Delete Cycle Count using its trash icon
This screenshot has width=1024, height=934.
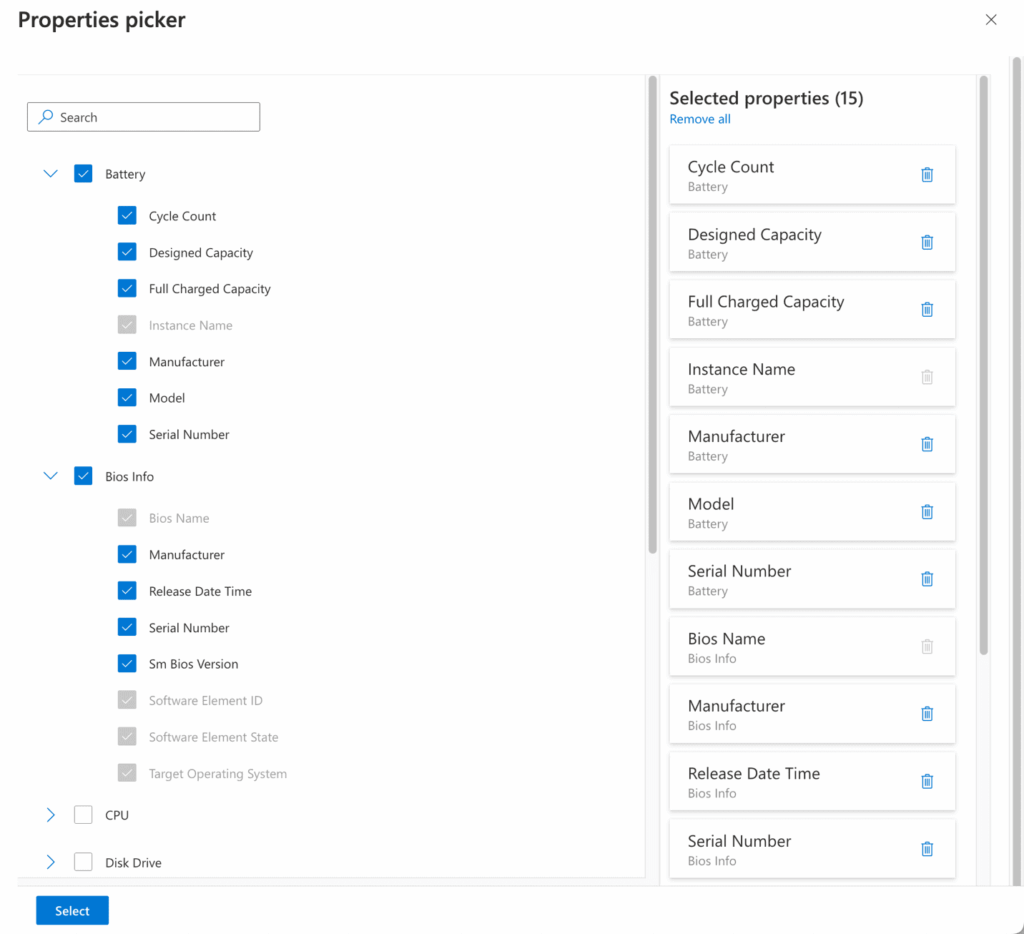tap(927, 173)
